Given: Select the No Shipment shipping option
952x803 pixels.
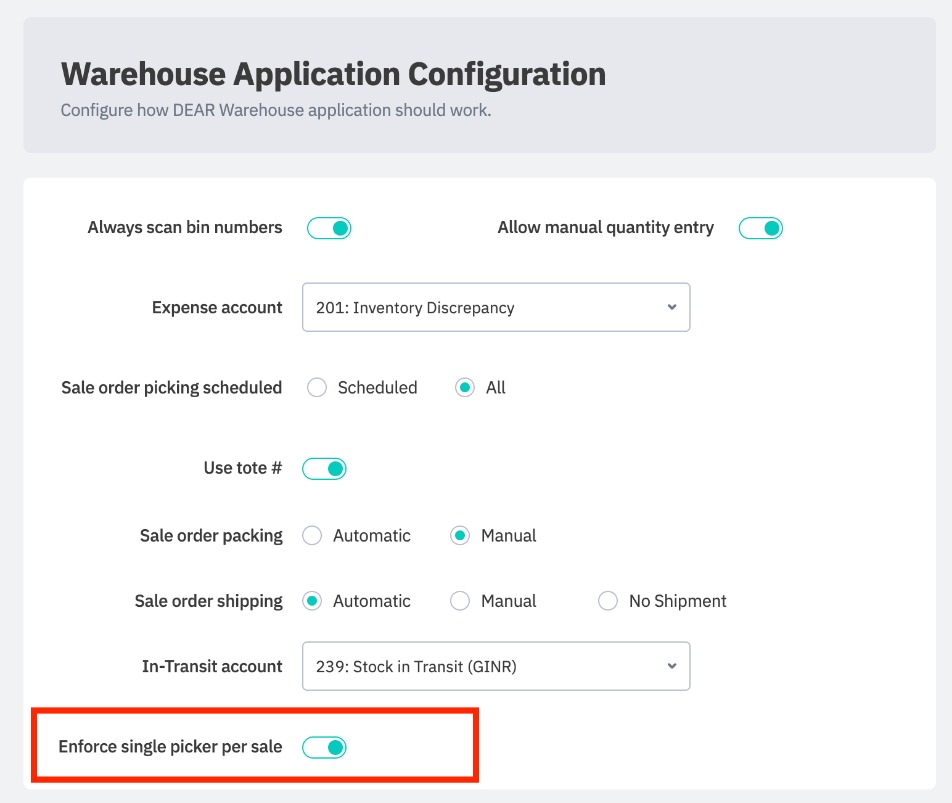Looking at the screenshot, I should point(608,601).
